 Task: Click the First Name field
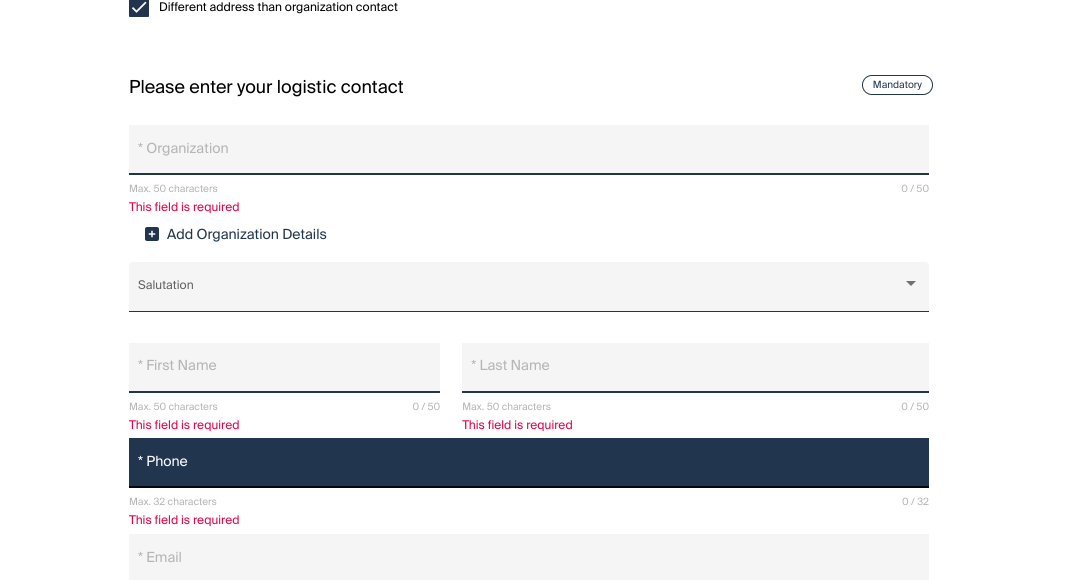284,366
